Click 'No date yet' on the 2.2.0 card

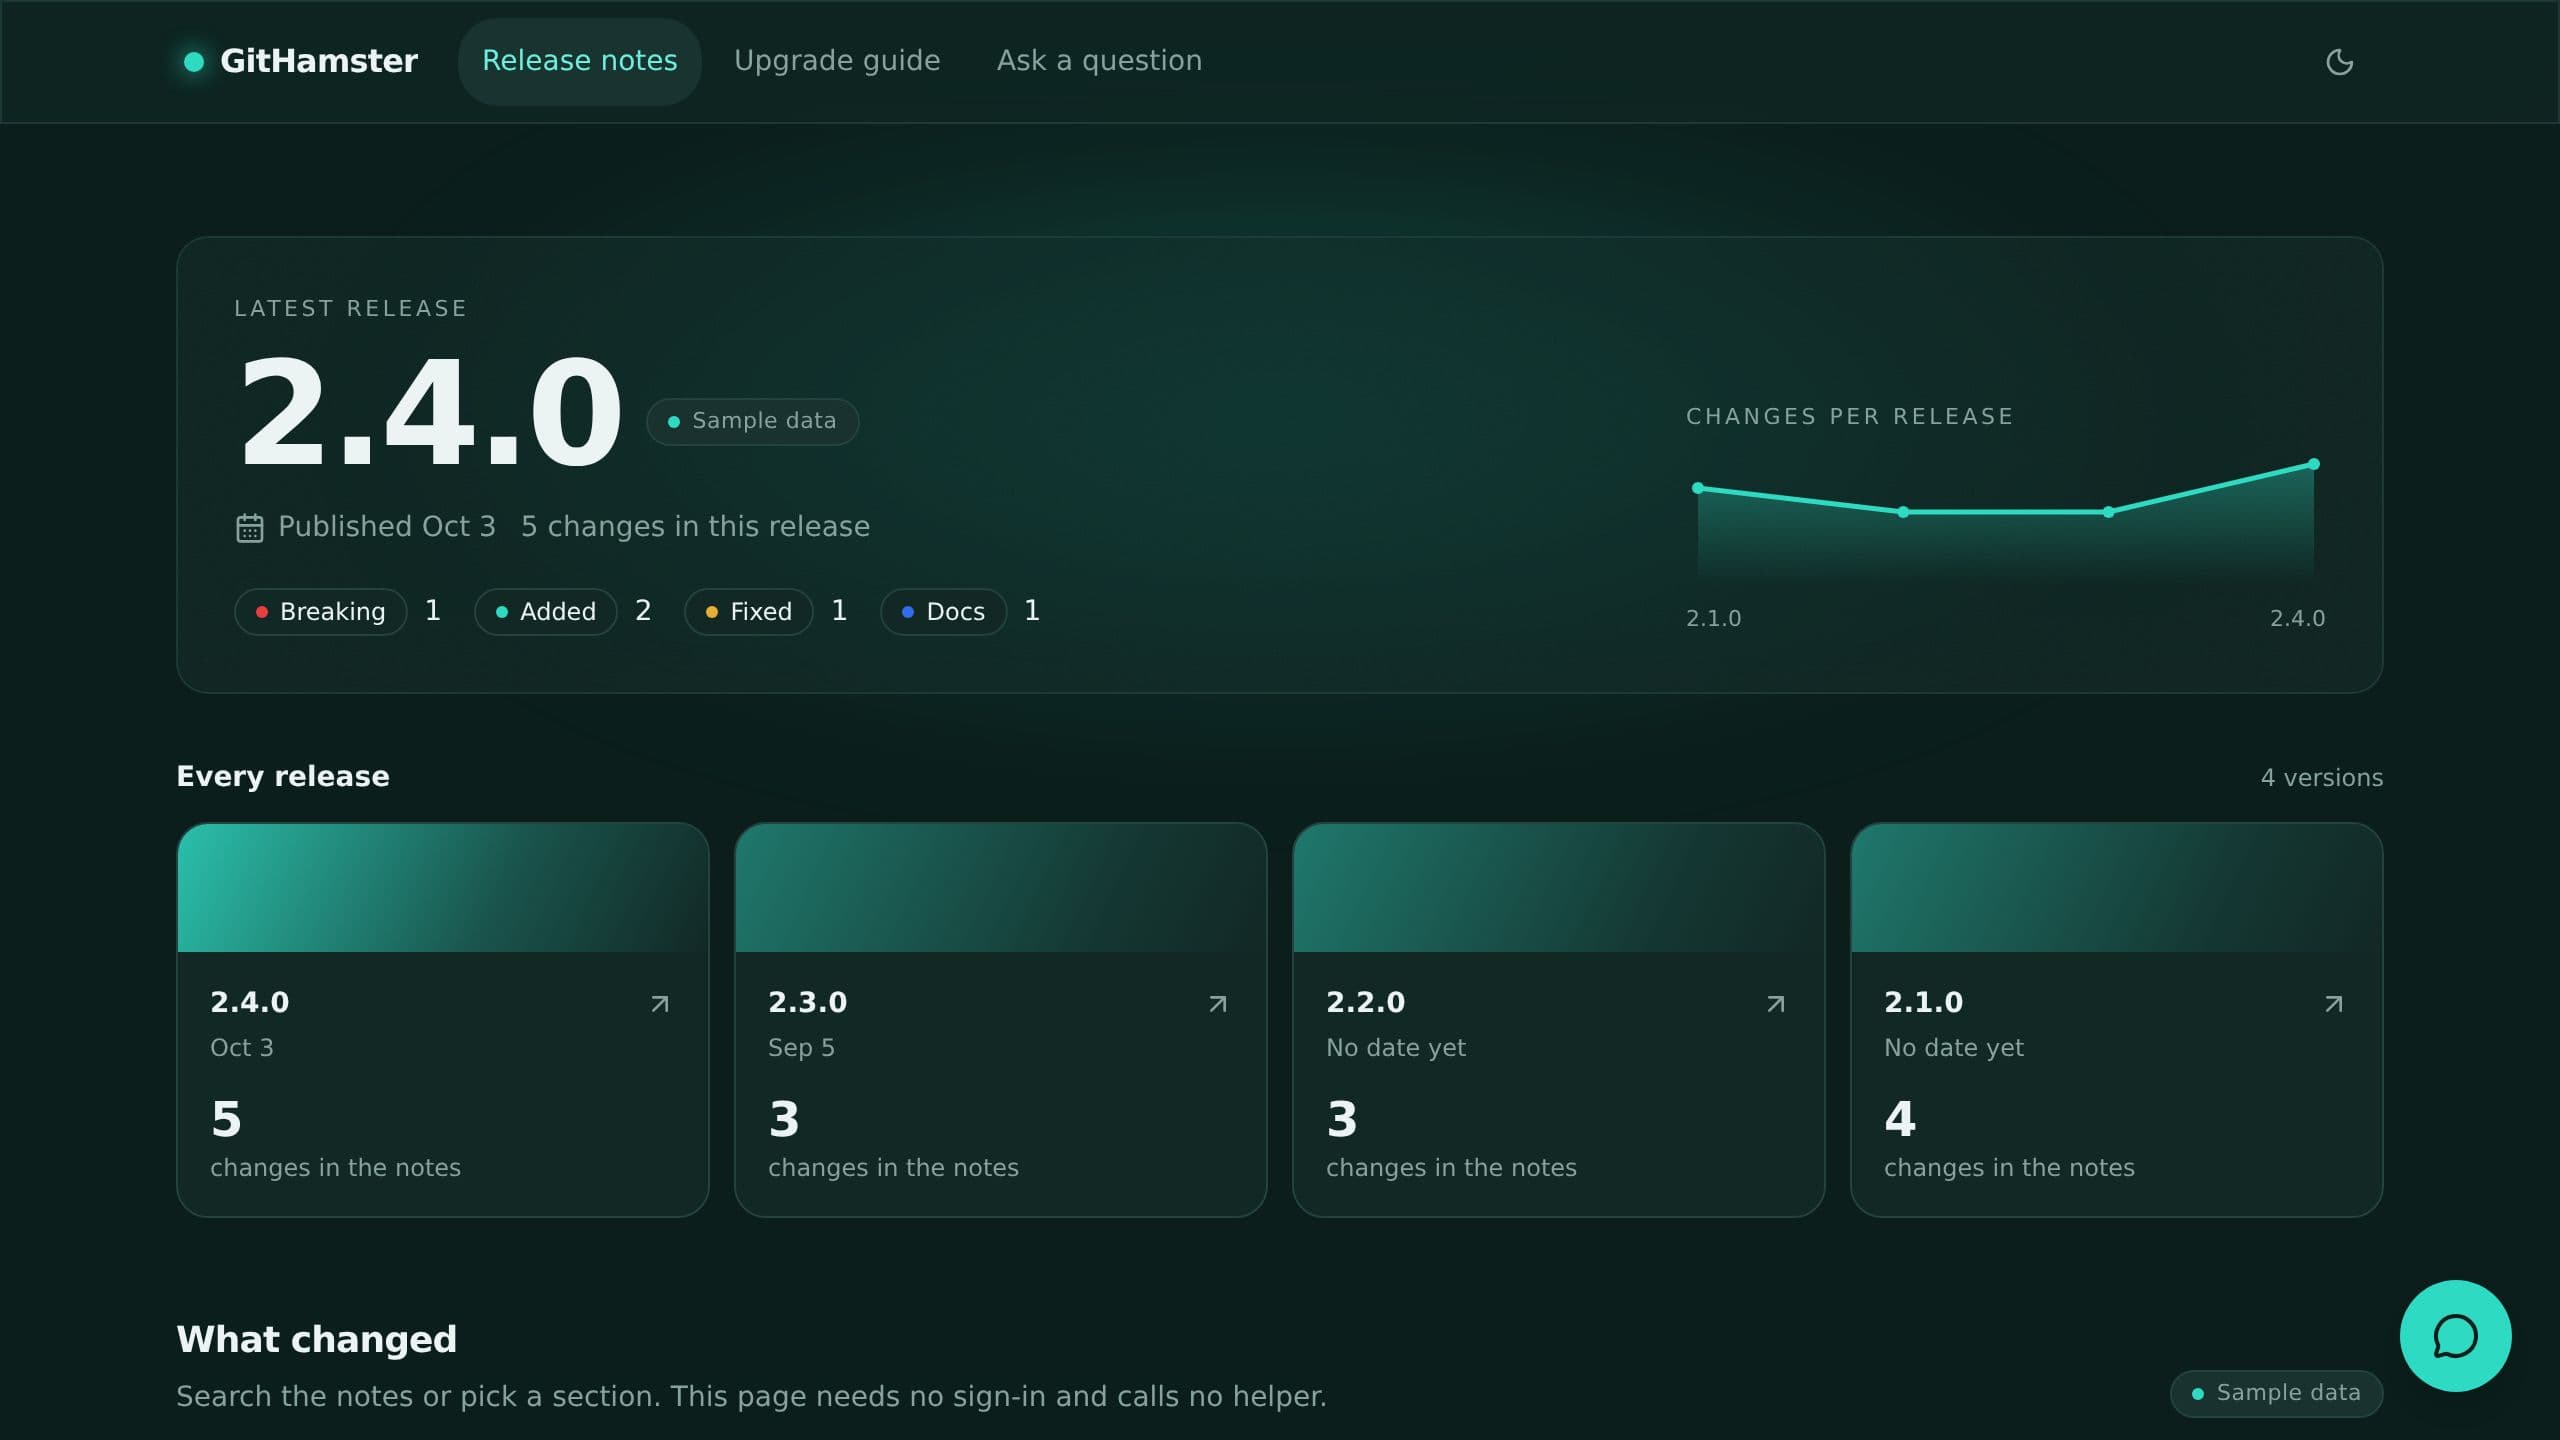pyautogui.click(x=1396, y=1048)
